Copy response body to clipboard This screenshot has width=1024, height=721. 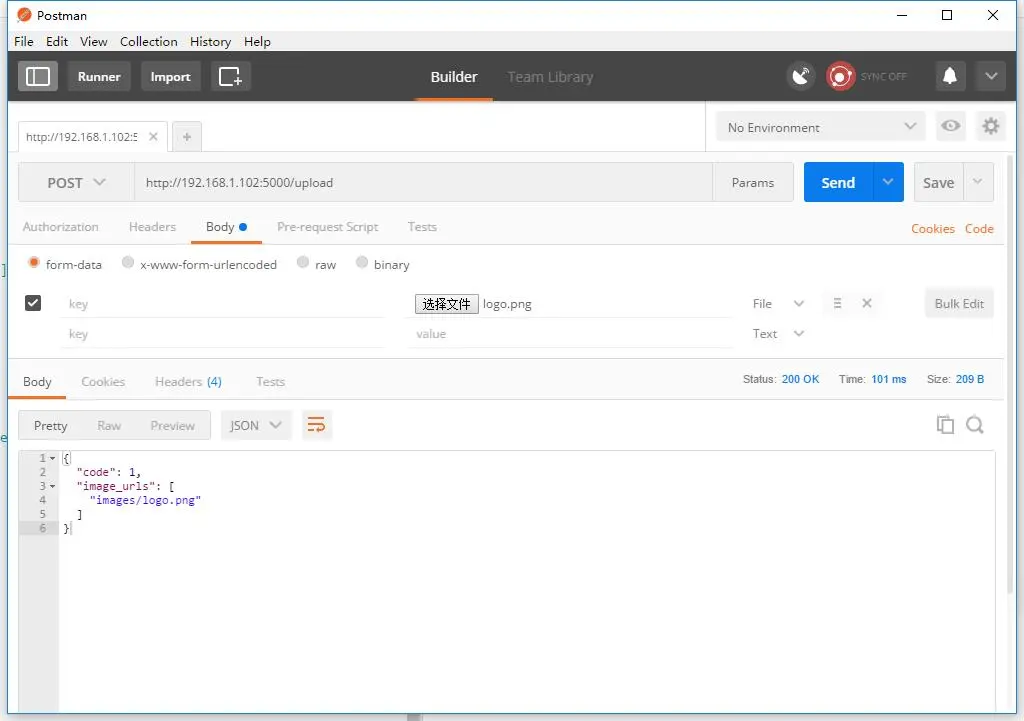[945, 425]
